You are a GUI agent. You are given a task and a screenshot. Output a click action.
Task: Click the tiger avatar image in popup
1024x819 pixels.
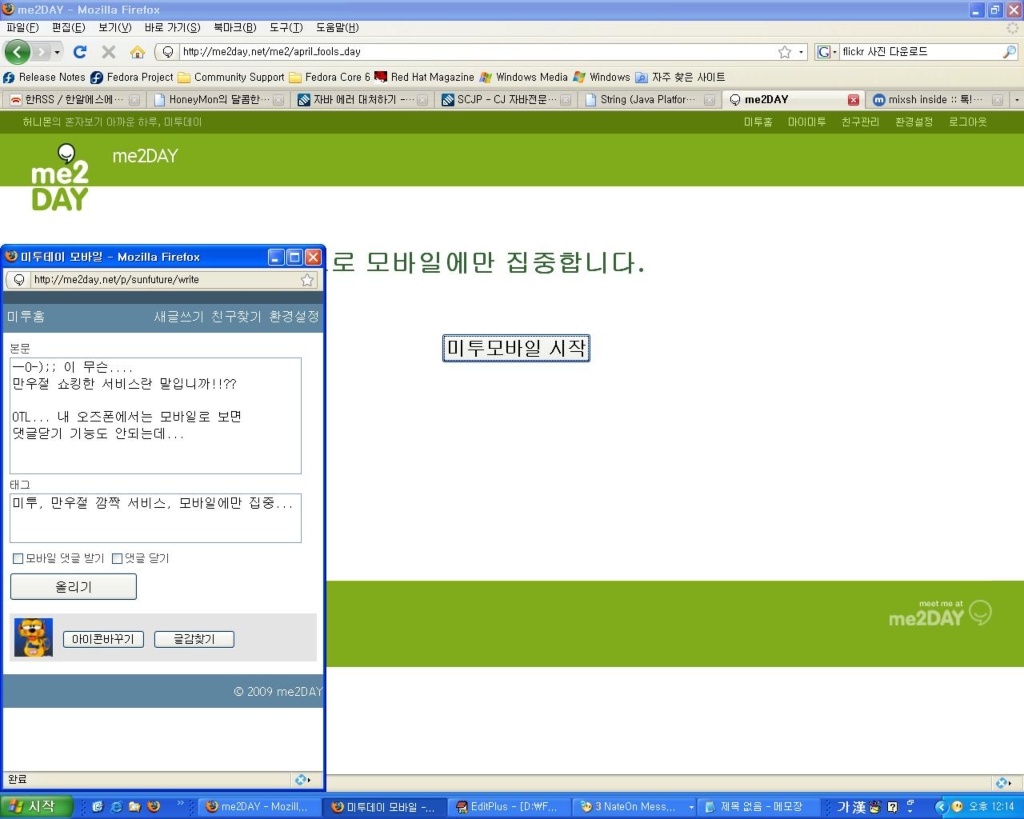tap(33, 637)
